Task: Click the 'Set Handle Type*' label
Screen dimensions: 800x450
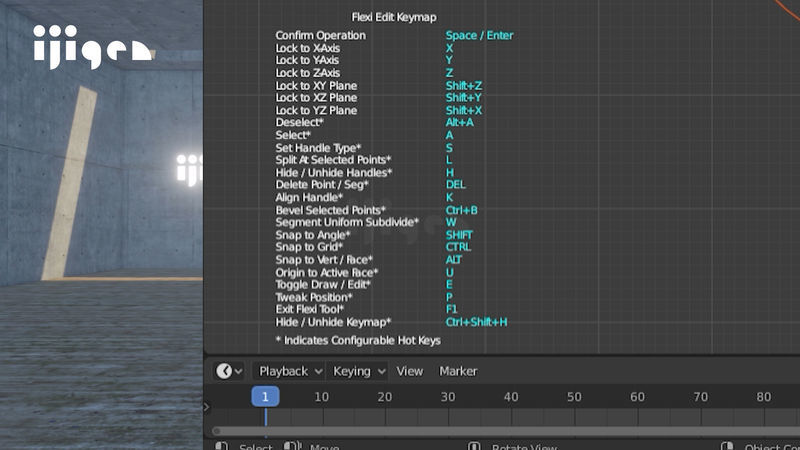Action: (318, 148)
